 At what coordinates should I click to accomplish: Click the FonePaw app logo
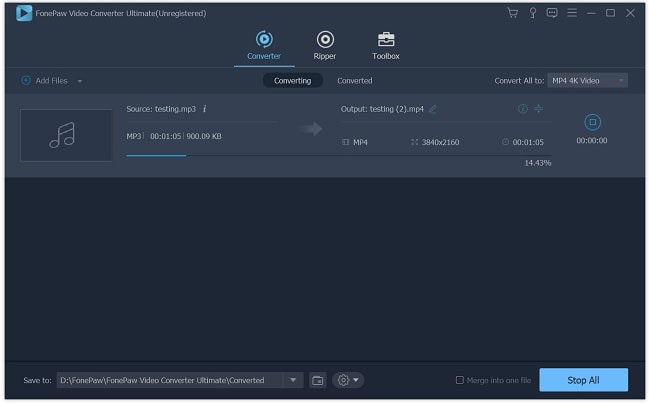(24, 13)
